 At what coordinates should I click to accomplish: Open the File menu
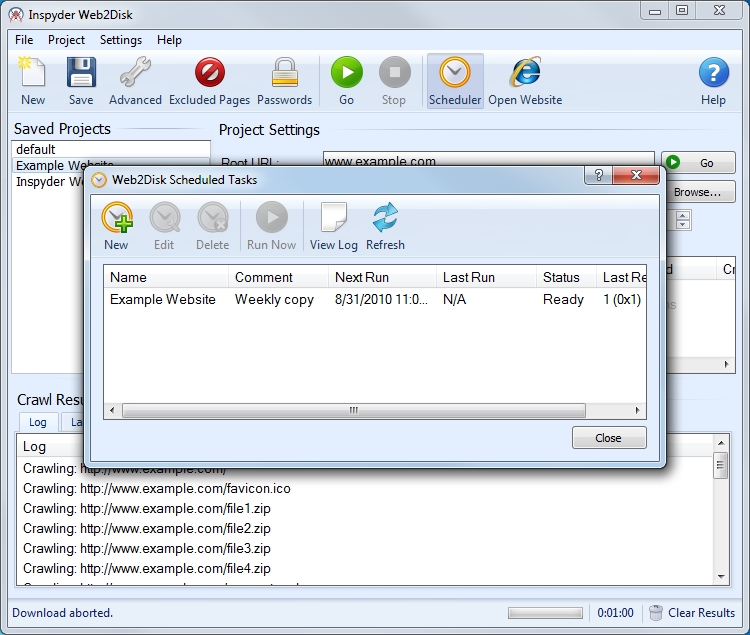24,40
